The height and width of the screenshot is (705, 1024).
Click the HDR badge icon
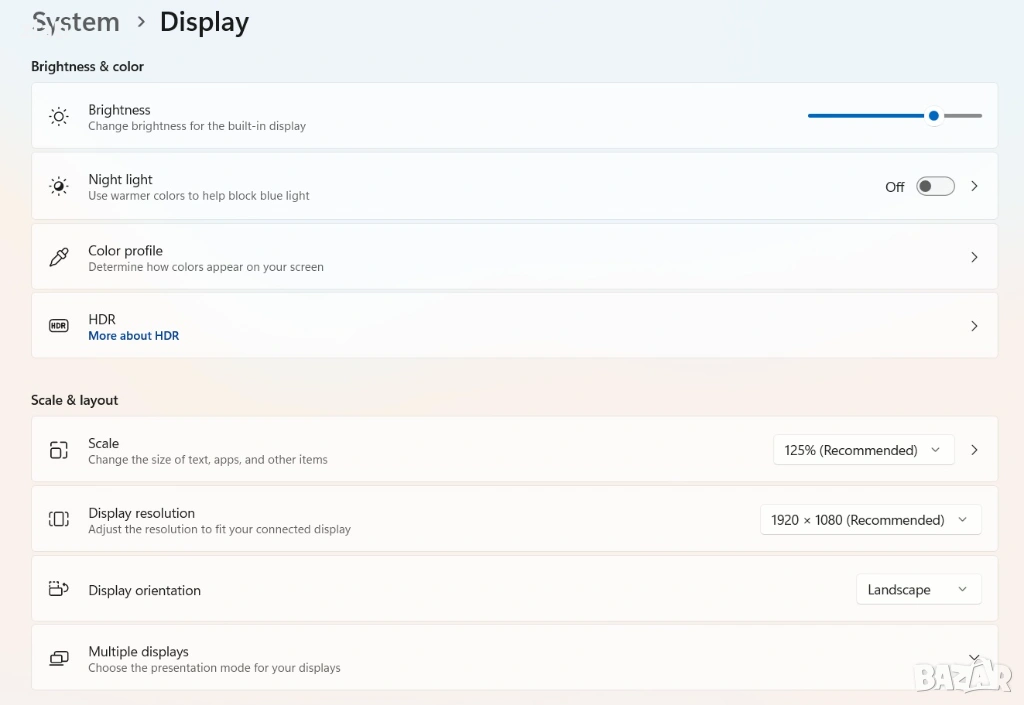point(59,326)
